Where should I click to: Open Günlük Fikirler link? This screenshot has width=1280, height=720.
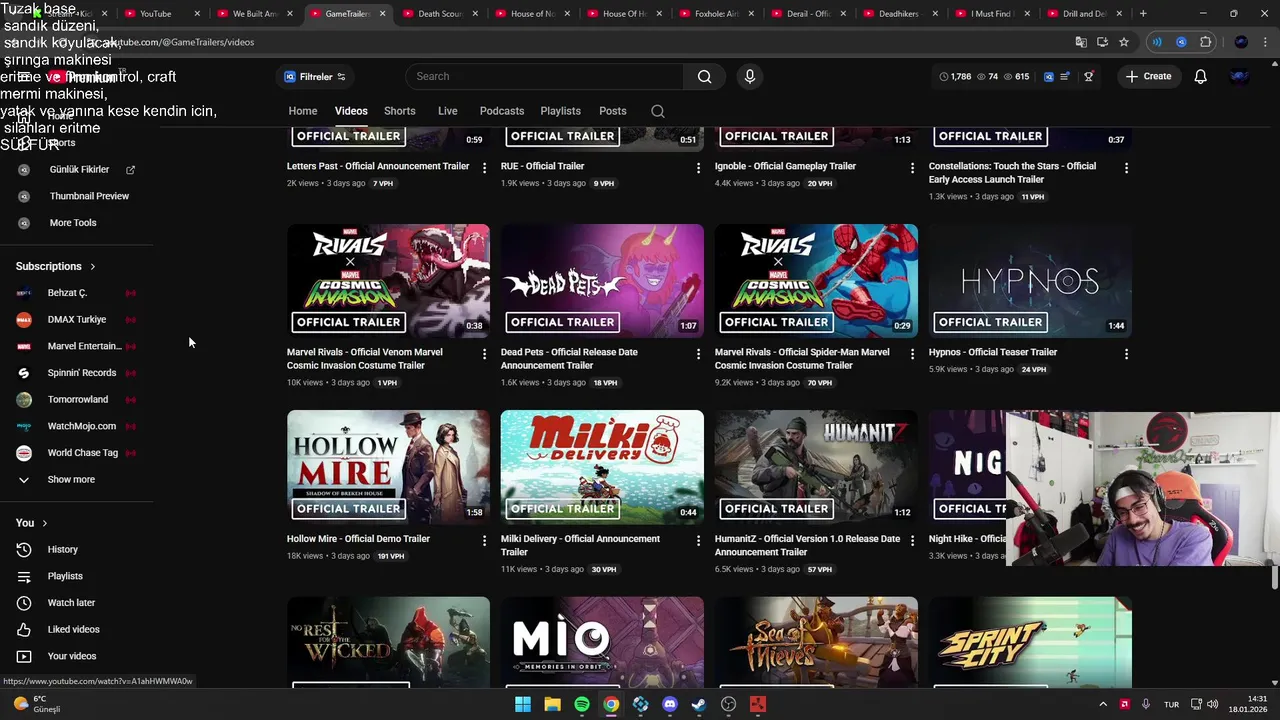(79, 170)
